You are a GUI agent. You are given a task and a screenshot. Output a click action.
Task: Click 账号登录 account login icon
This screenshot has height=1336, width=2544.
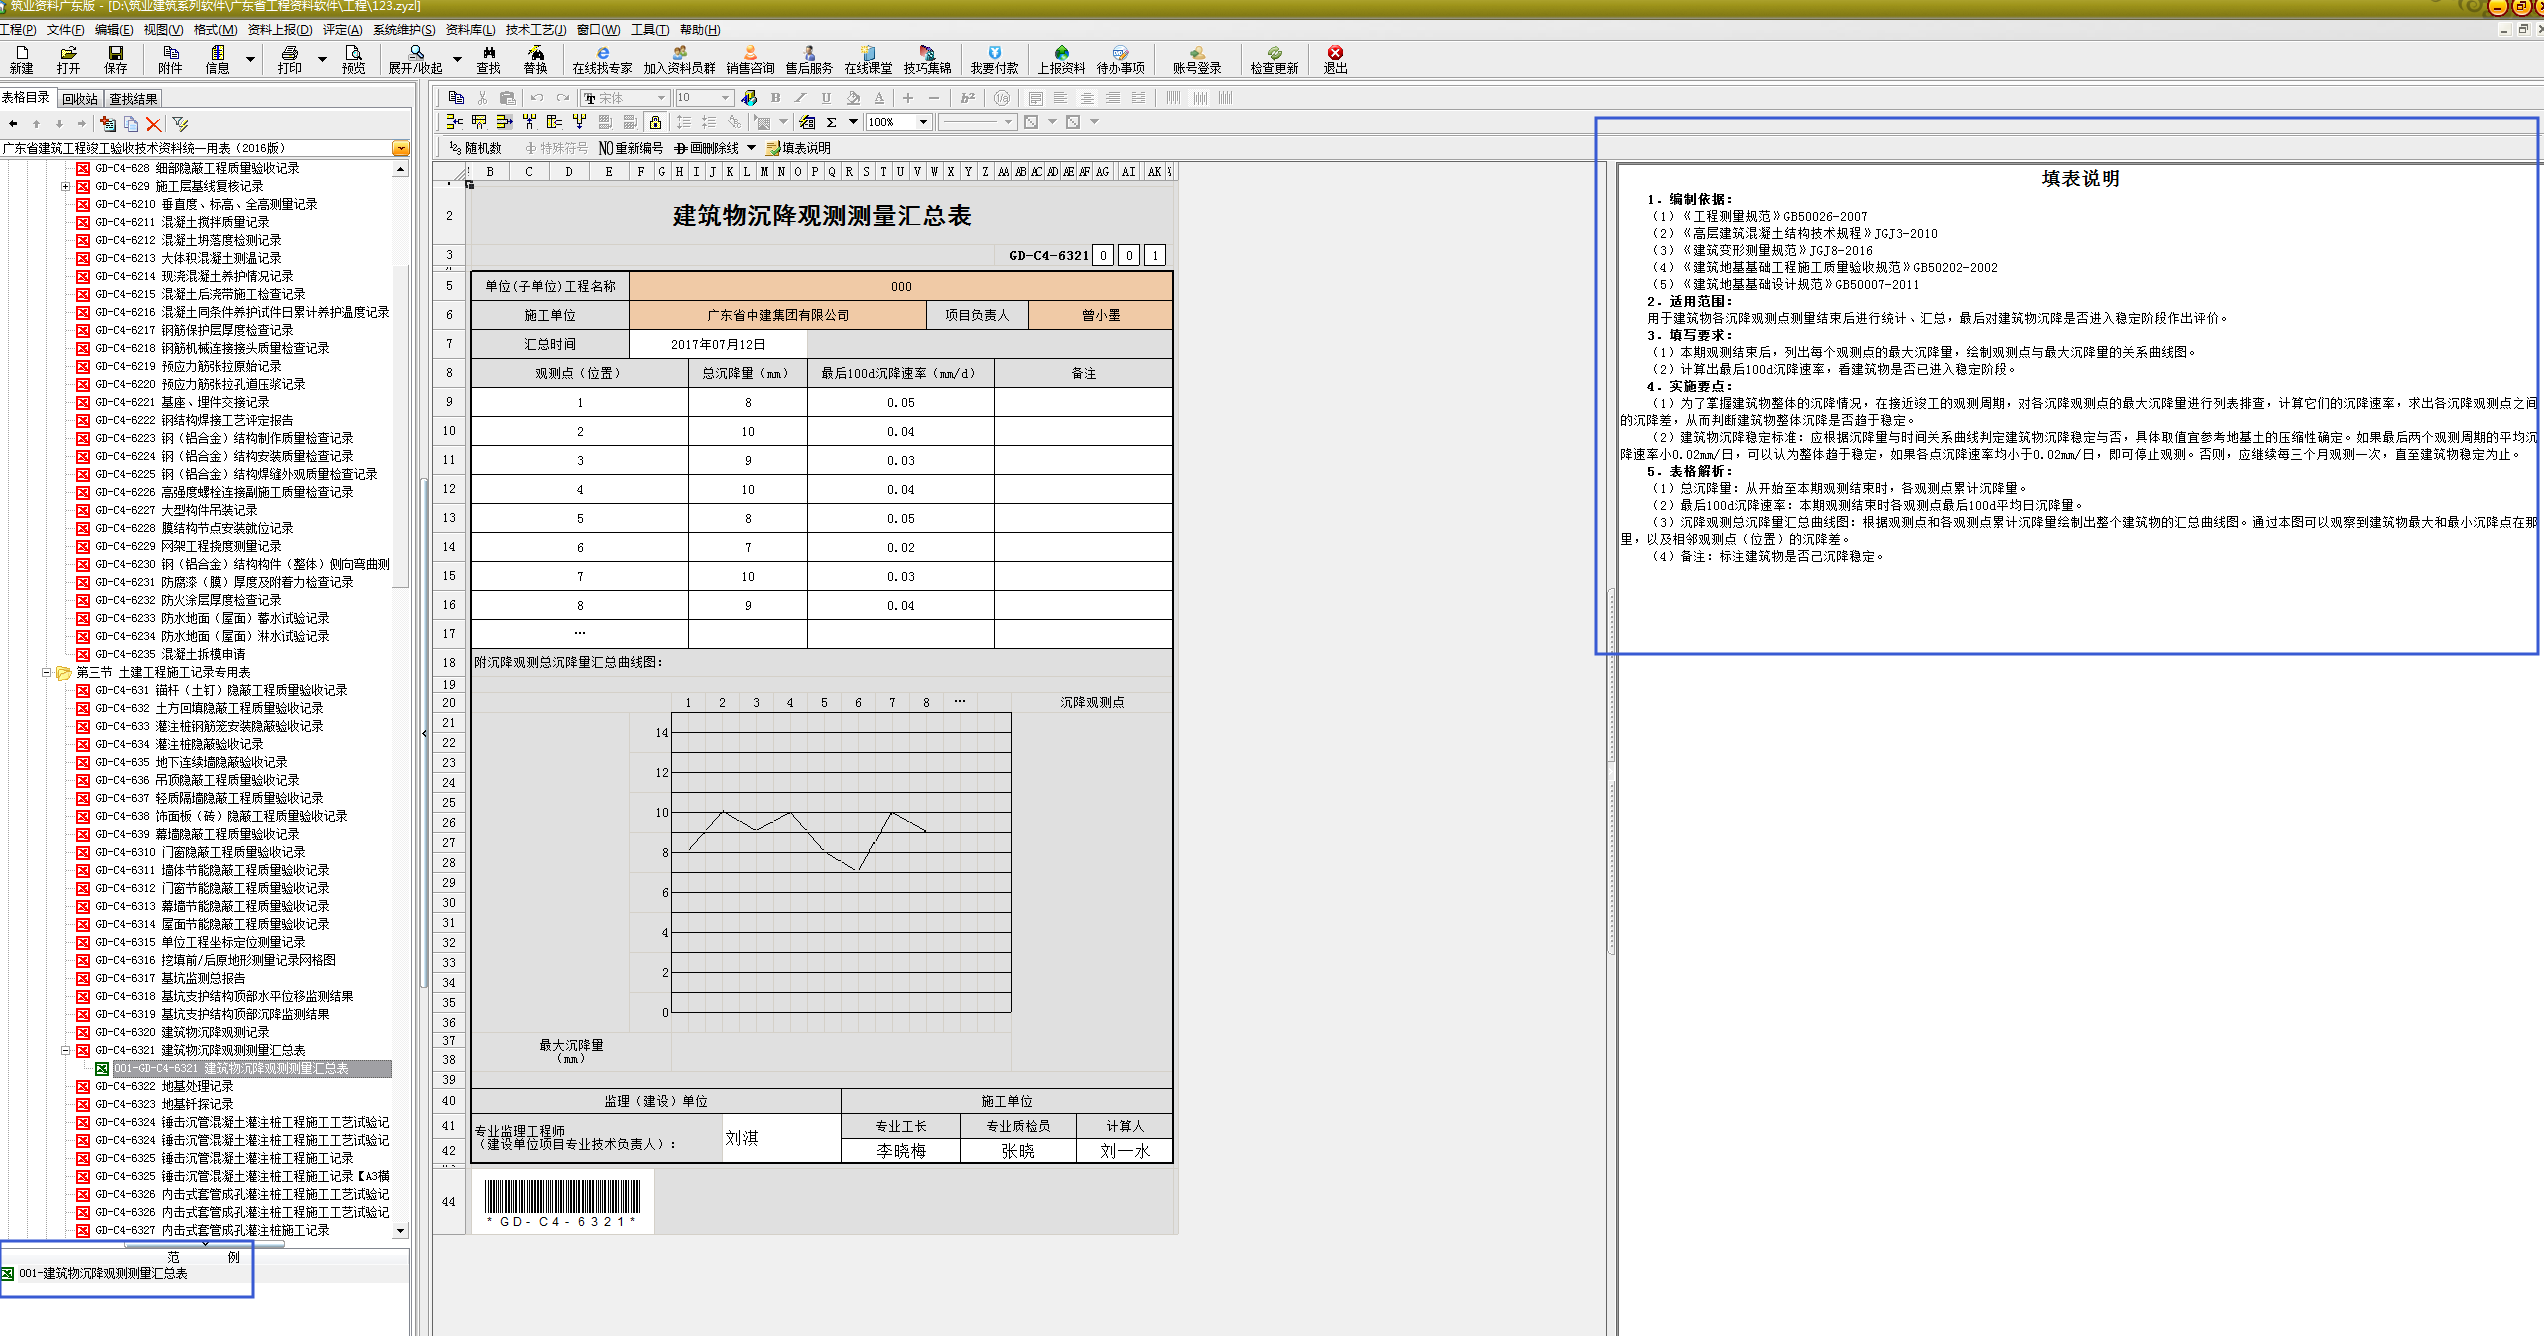click(1197, 59)
